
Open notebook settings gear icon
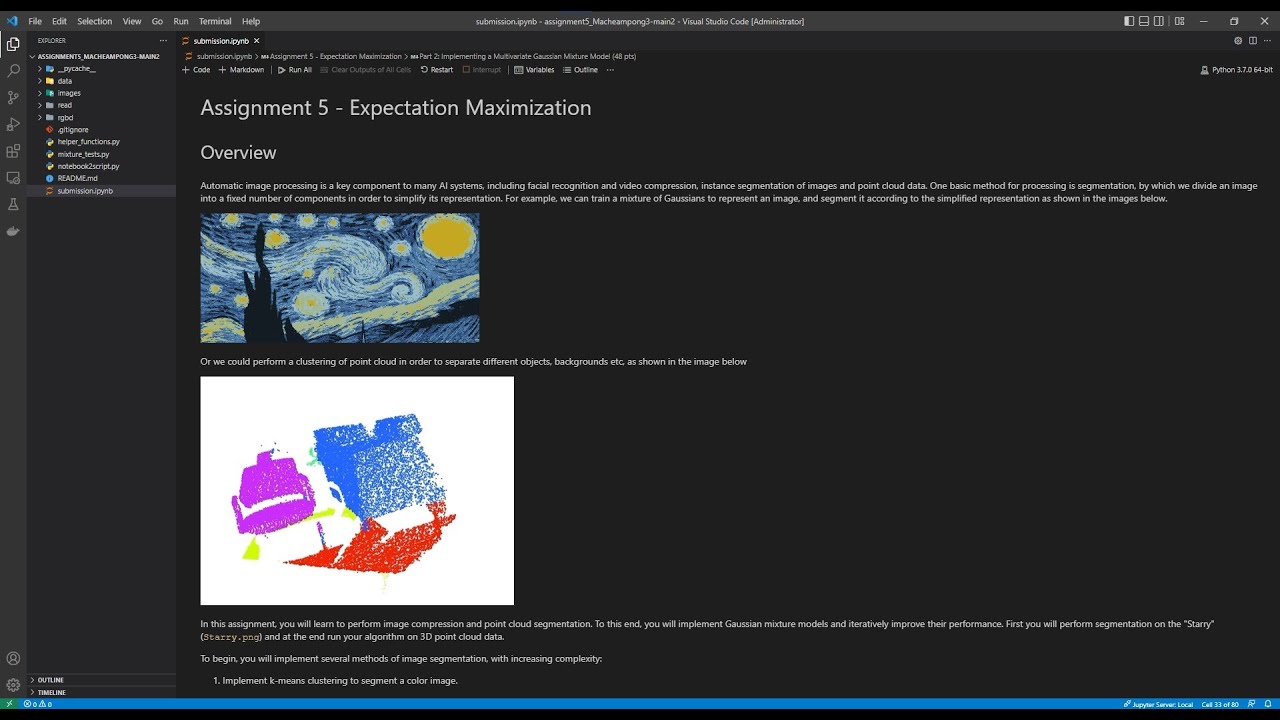1238,41
